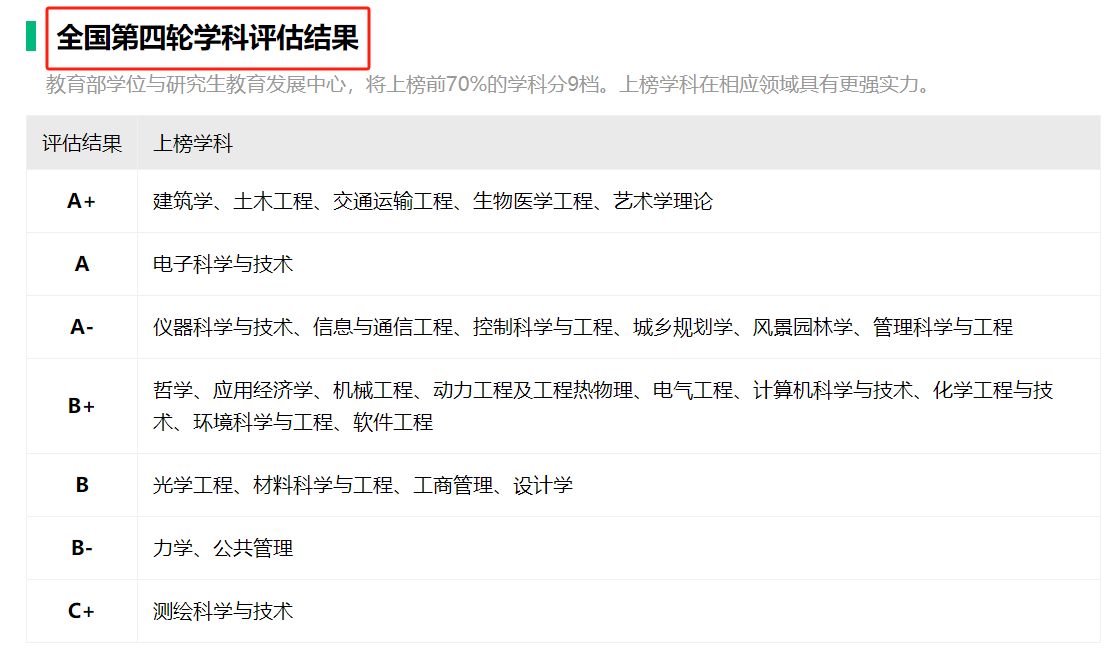Select 风景园林学 in the A- row

coord(803,327)
